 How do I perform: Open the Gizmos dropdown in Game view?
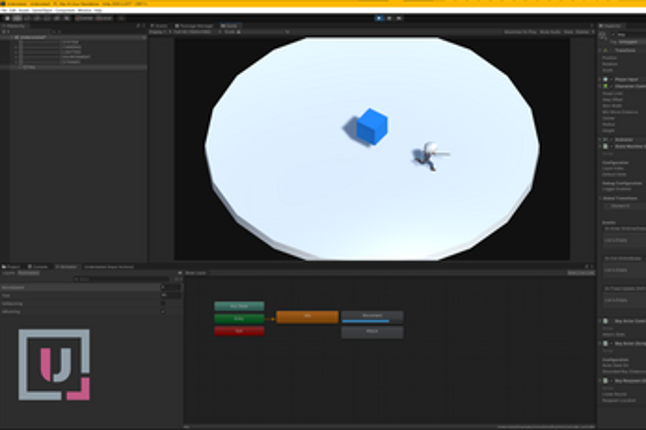583,32
